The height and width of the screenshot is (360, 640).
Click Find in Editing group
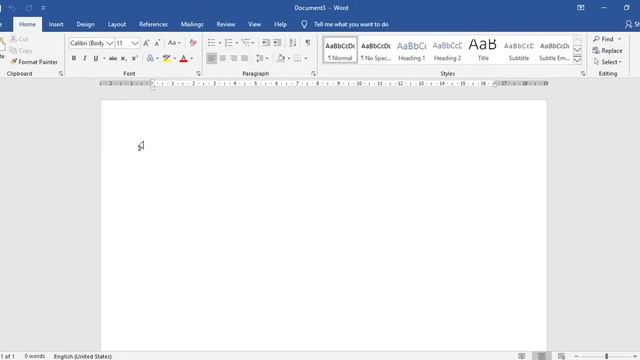(607, 39)
